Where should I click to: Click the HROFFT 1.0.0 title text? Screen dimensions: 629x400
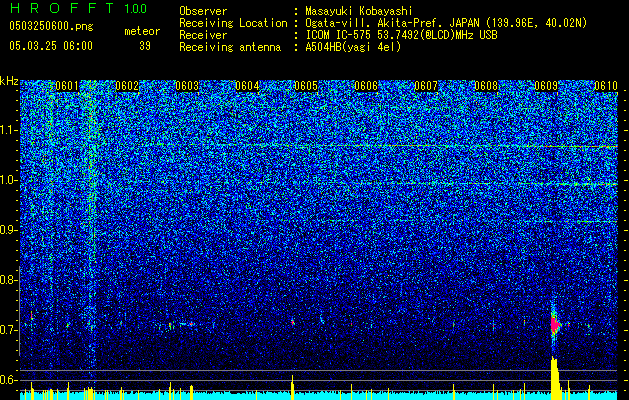tap(78, 8)
